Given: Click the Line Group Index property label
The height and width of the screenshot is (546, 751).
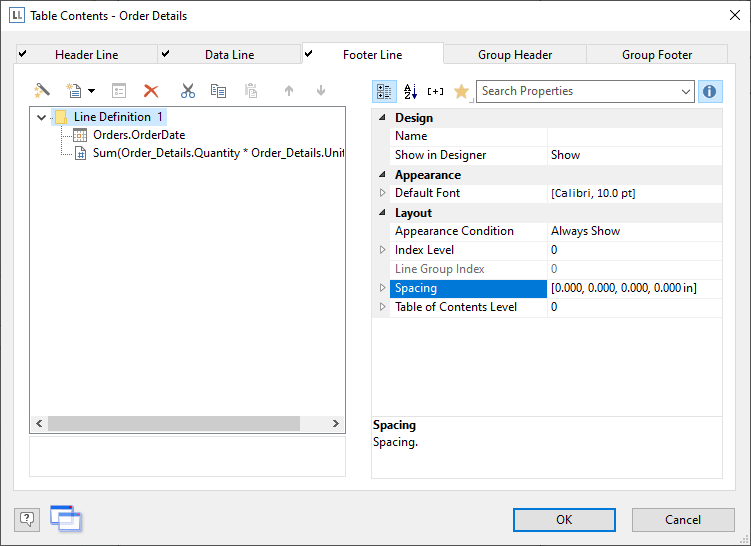Looking at the screenshot, I should tap(439, 269).
